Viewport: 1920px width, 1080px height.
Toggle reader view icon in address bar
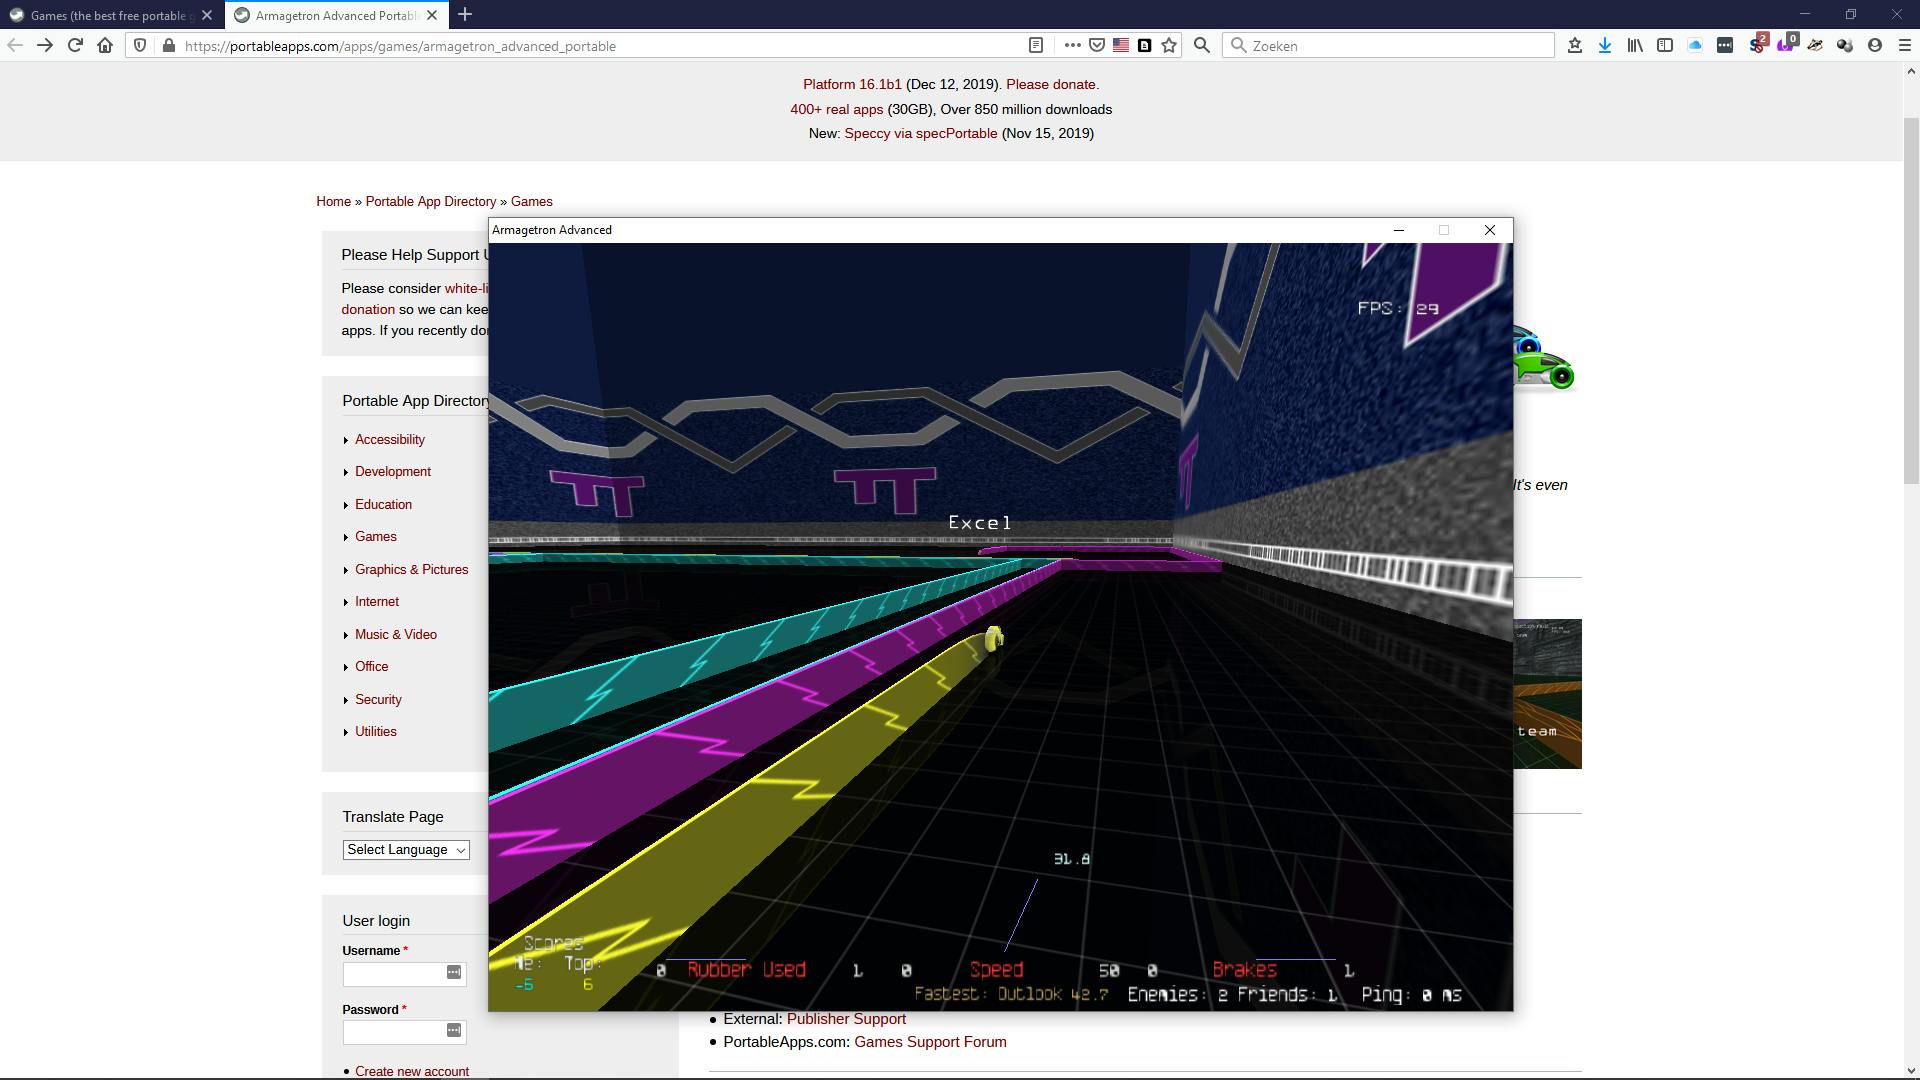tap(1036, 45)
